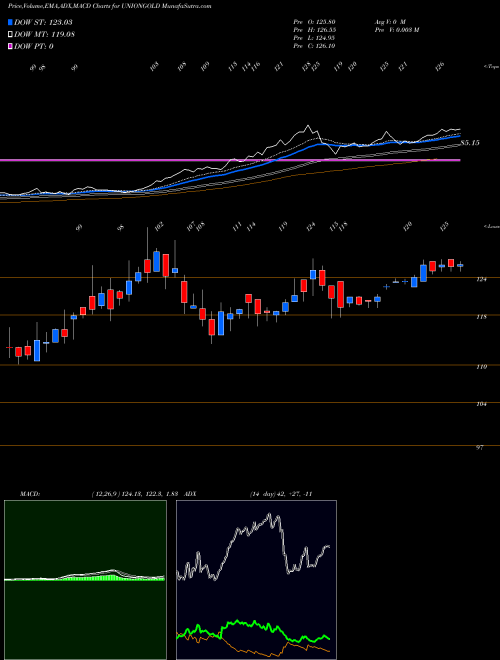This screenshot has width=500, height=660.
Task: Click the Pre O: 125.80 open value
Action: (314, 21)
